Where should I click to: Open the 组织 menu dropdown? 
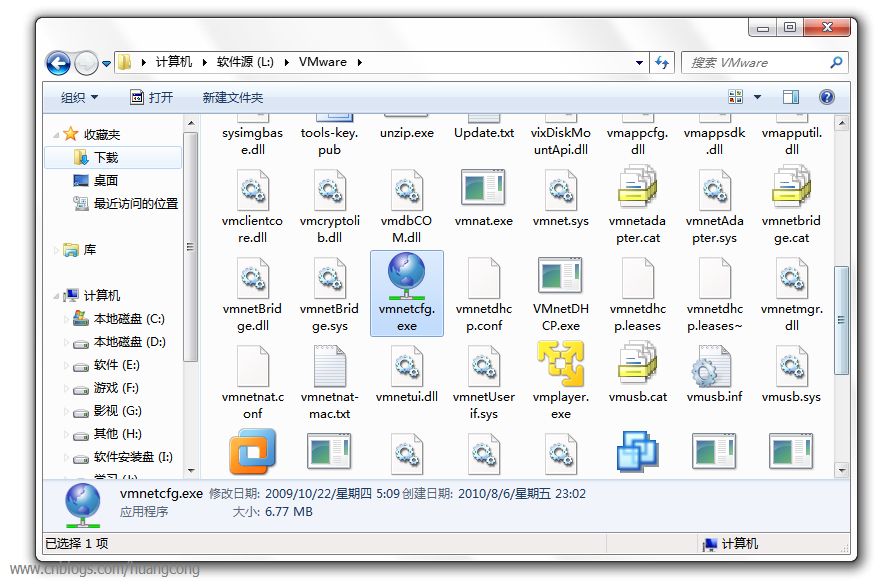coord(79,98)
